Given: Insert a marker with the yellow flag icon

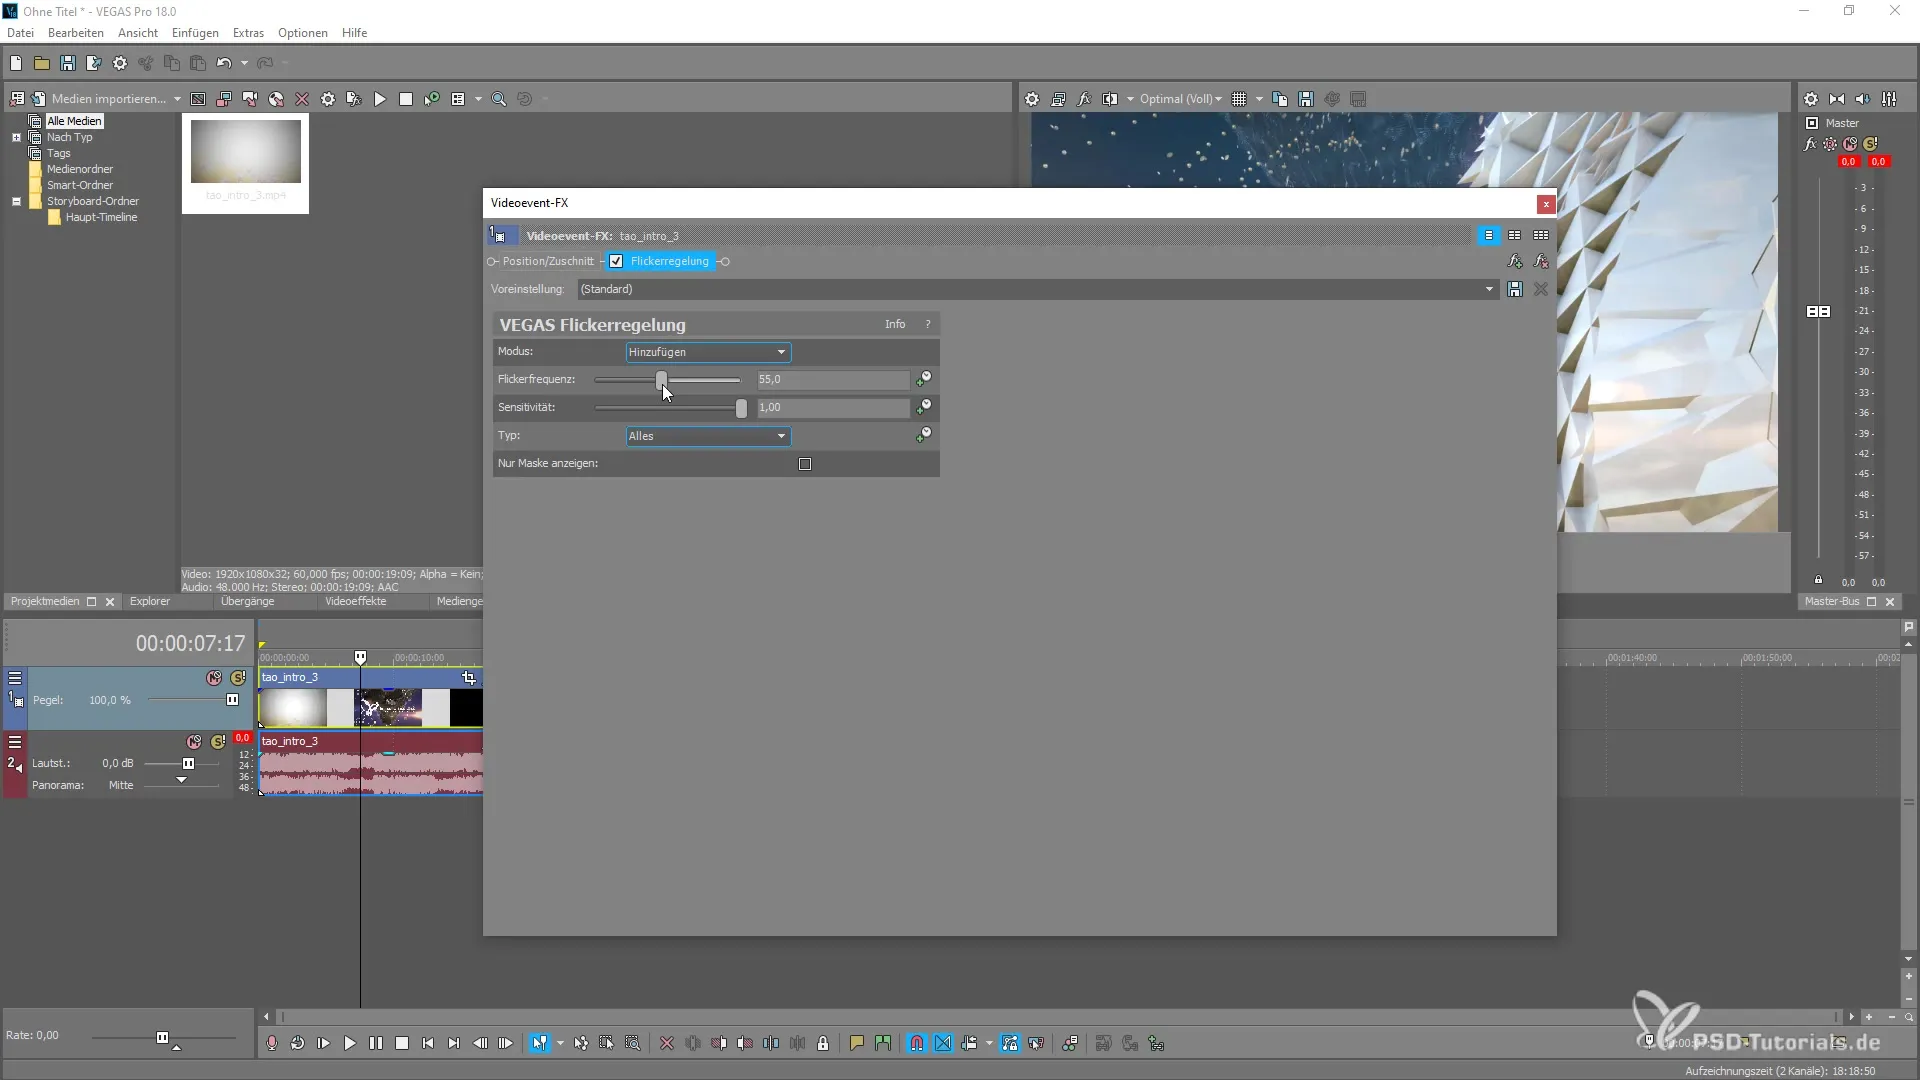Looking at the screenshot, I should click(857, 1043).
